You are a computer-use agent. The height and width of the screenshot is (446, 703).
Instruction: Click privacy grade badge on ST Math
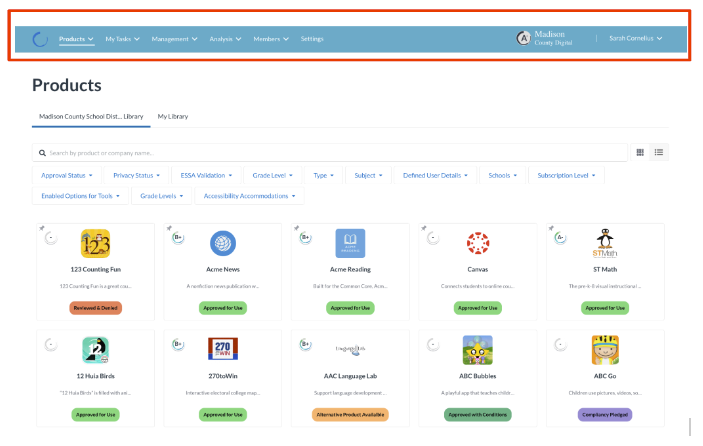[x=560, y=238]
